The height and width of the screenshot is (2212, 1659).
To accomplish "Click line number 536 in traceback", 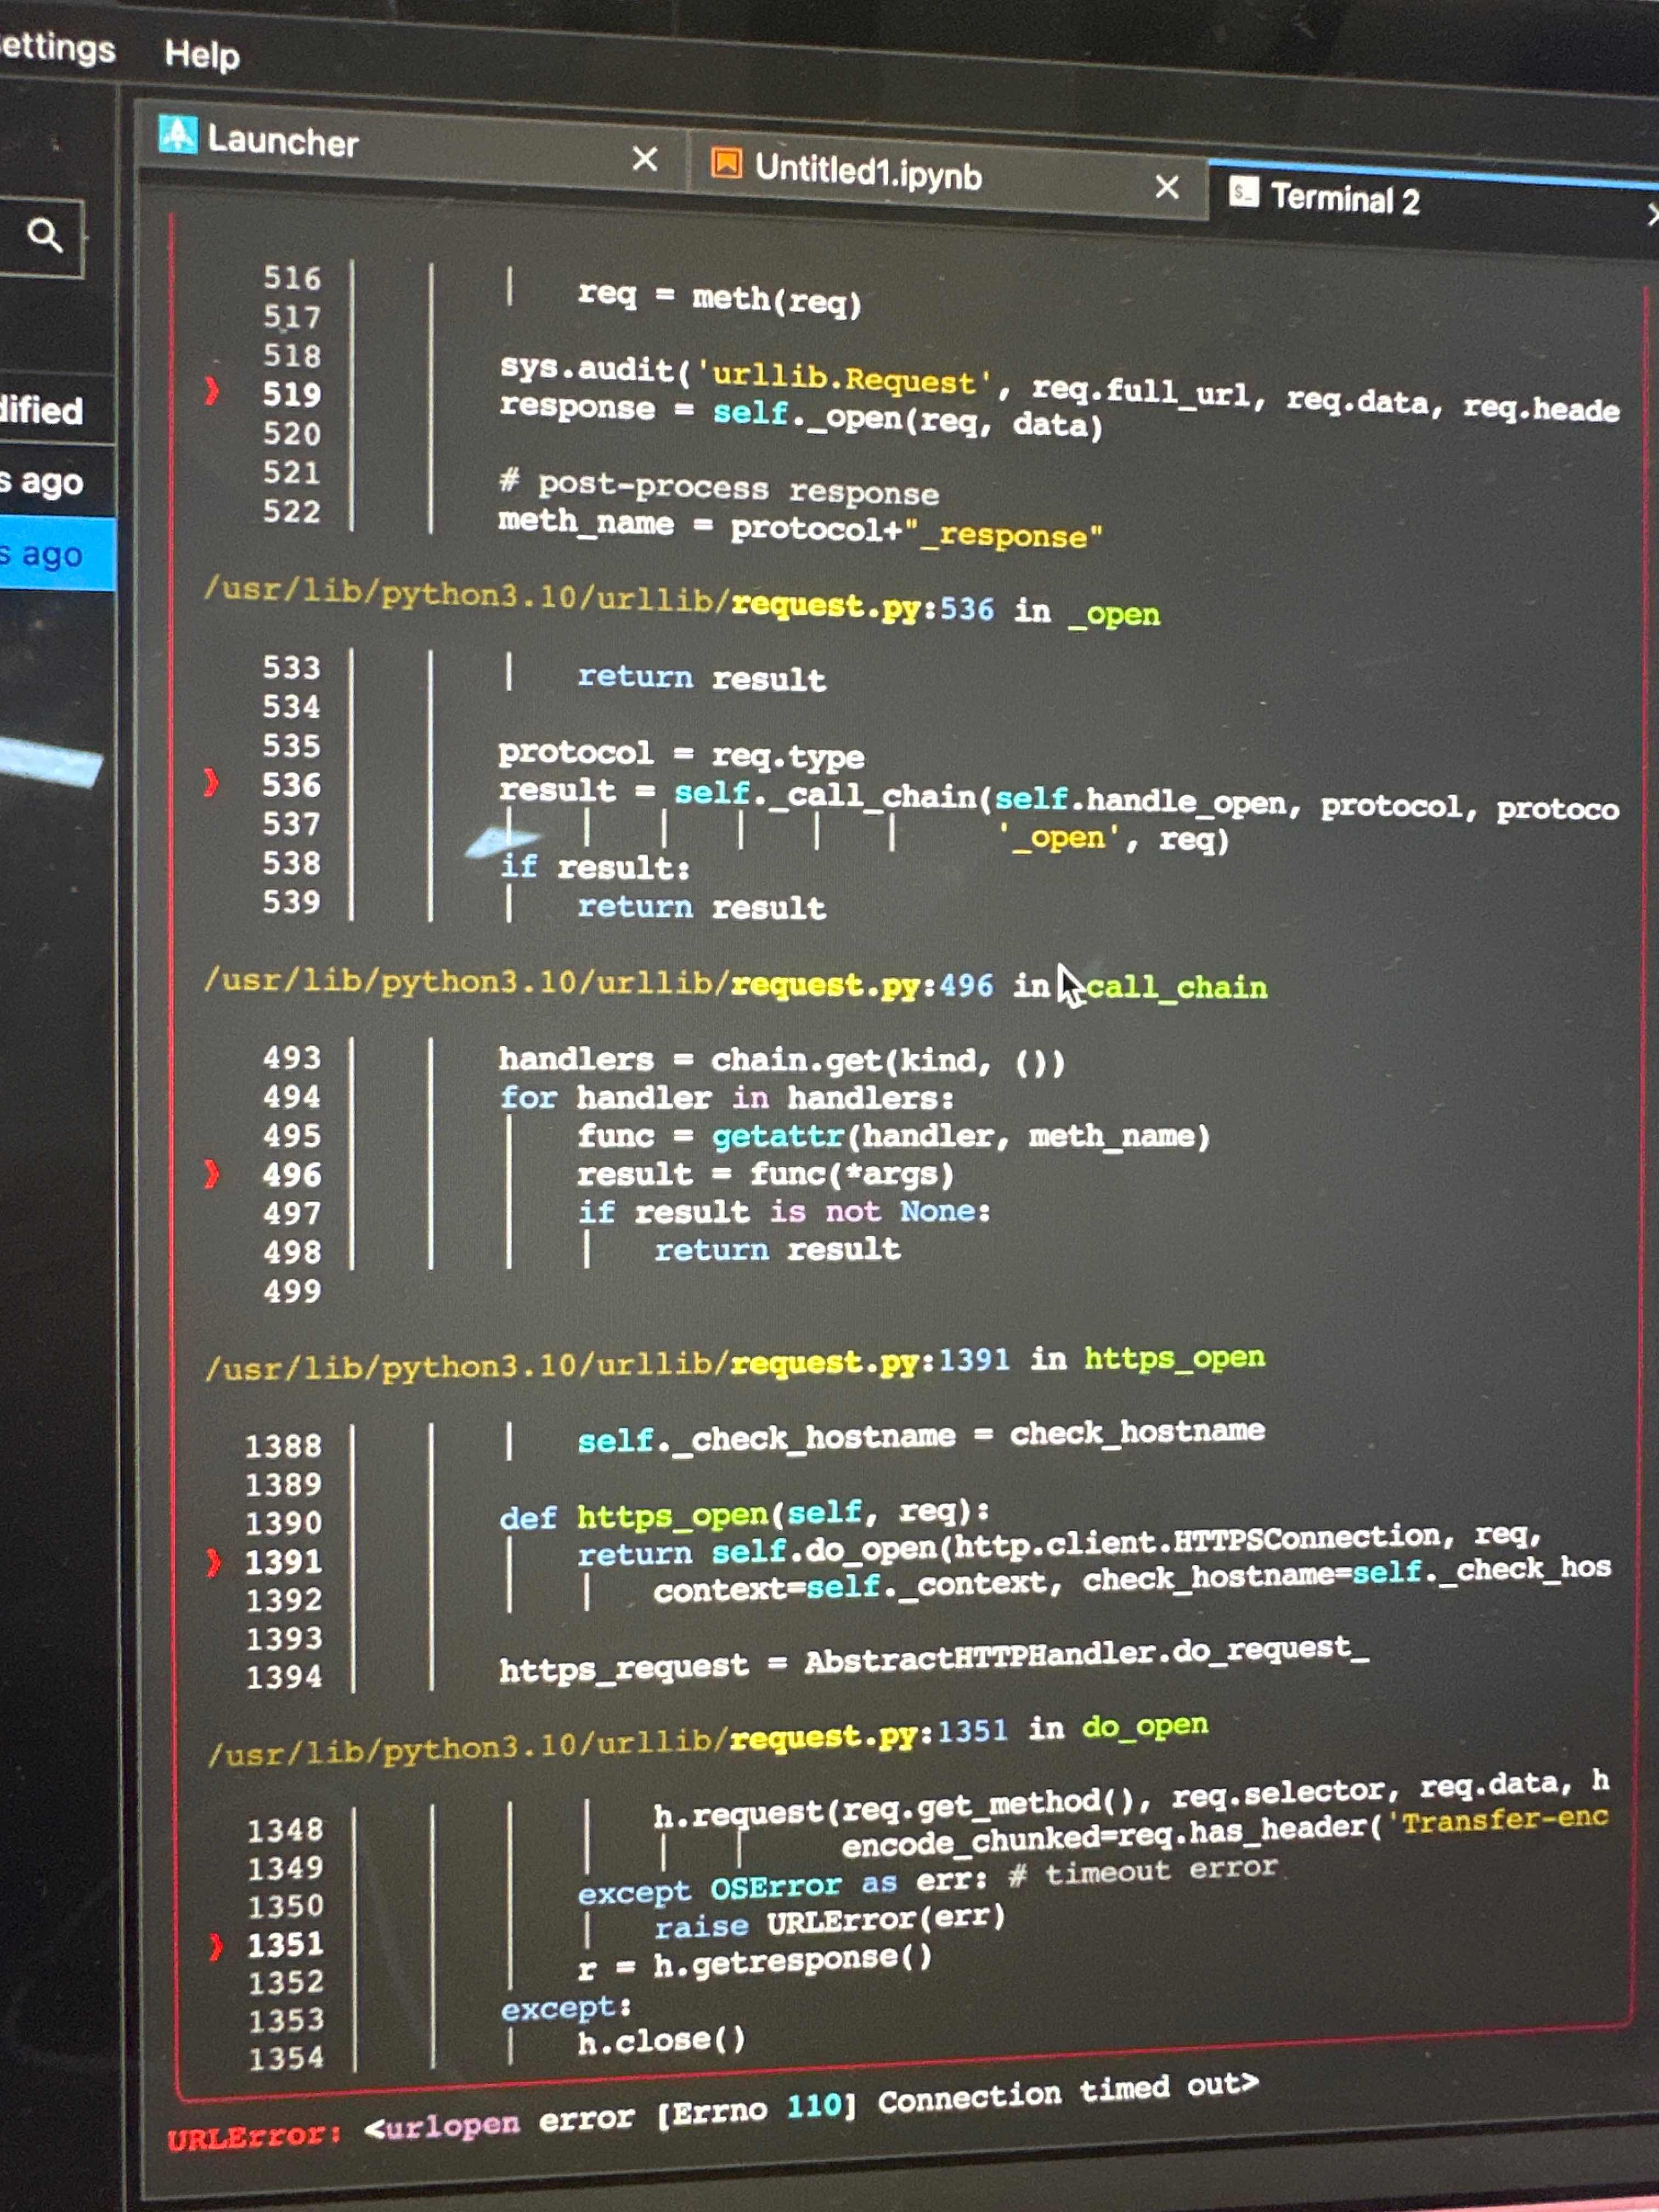I will click(292, 785).
